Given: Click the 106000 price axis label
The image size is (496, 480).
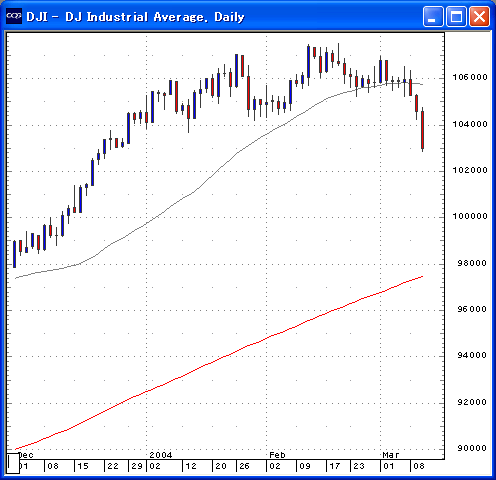Looking at the screenshot, I should 470,77.
